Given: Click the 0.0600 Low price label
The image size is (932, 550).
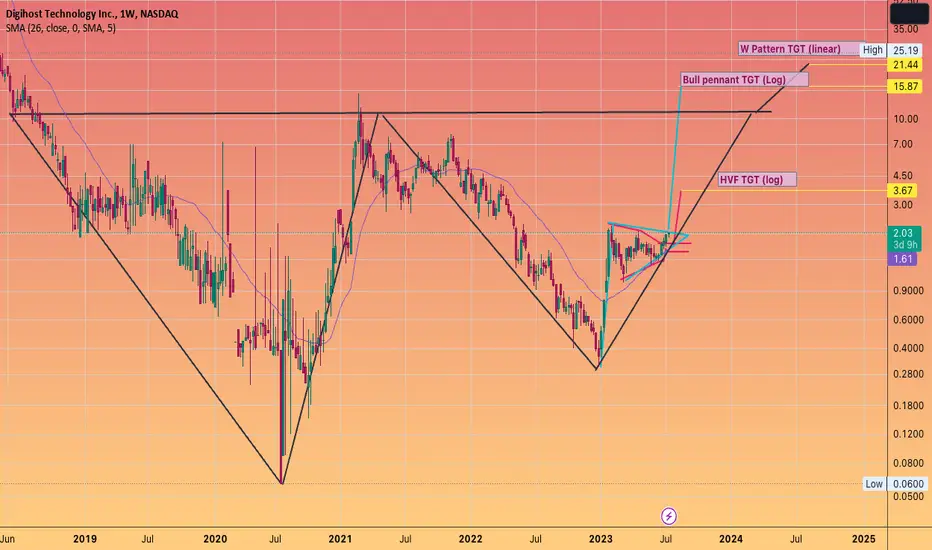Looking at the screenshot, I should click(909, 484).
